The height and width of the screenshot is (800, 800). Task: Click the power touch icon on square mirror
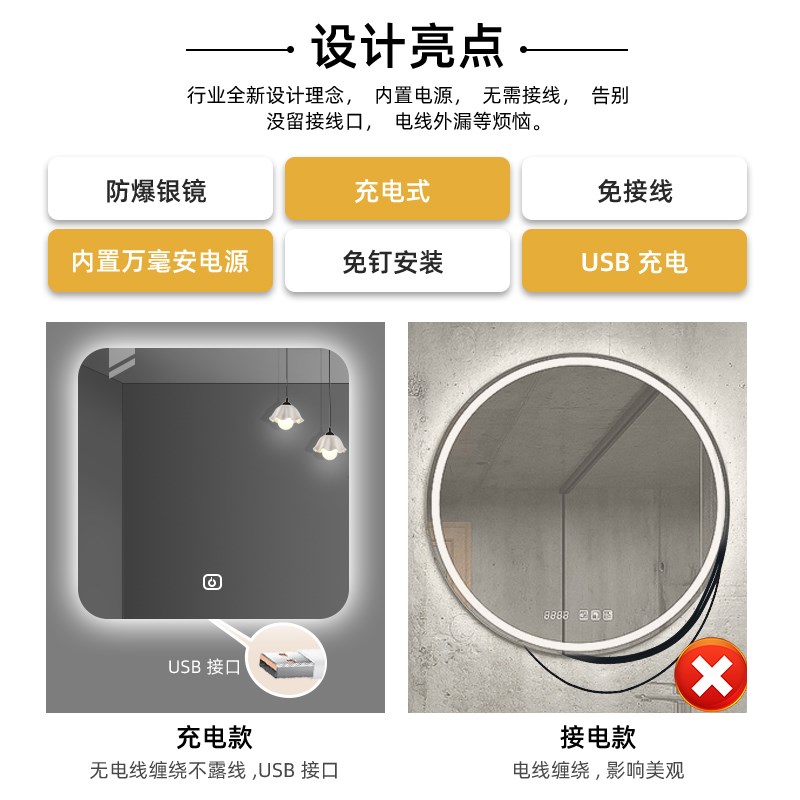tap(212, 582)
